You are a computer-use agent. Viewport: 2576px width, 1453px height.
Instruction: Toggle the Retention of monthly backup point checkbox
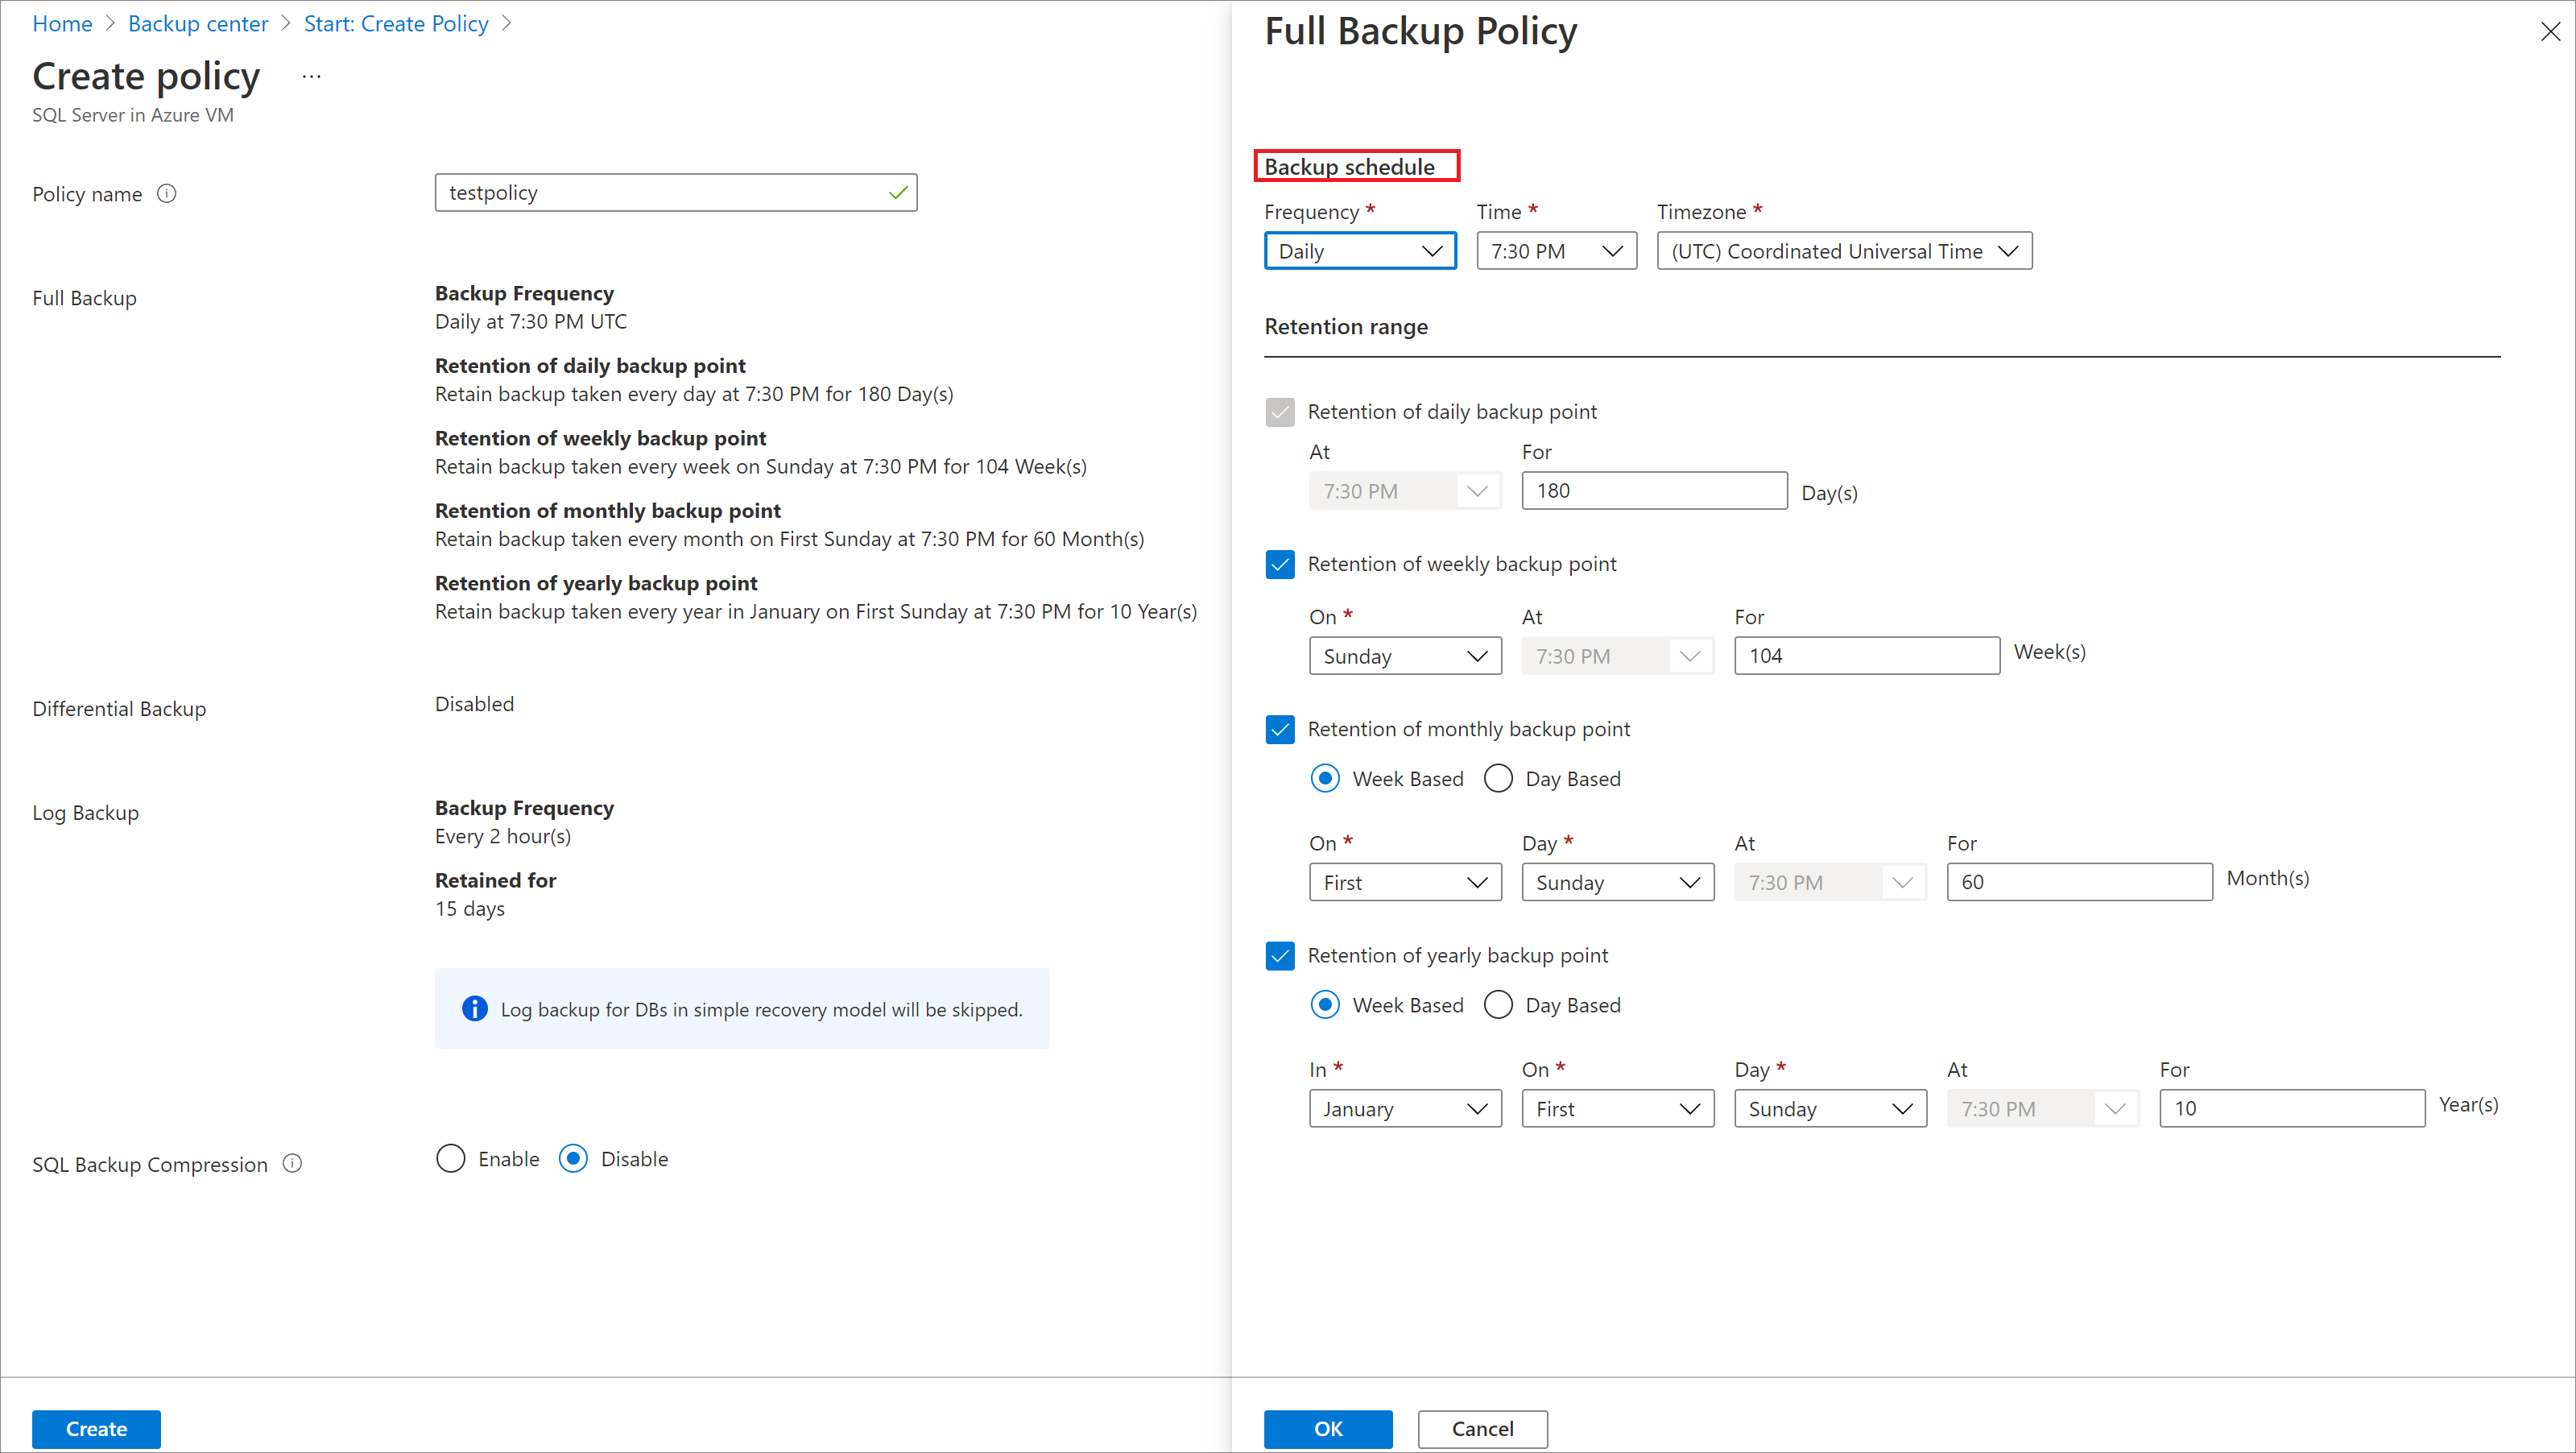[x=1281, y=729]
